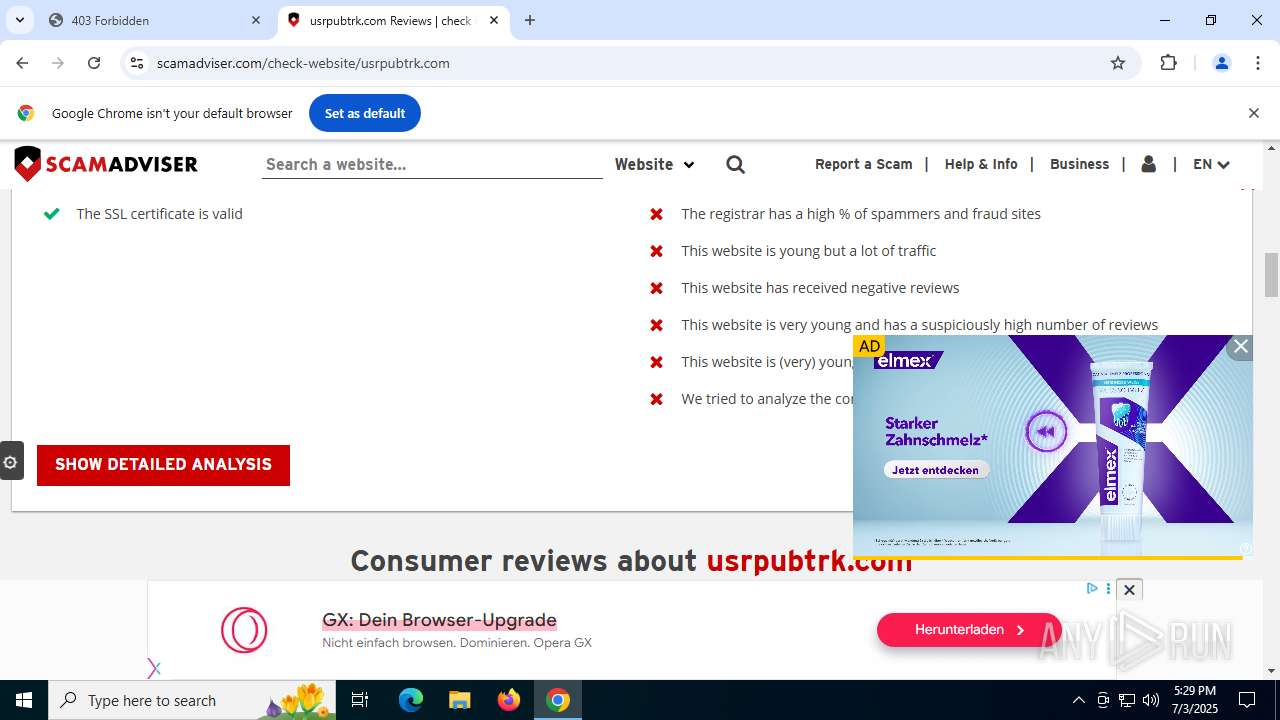Viewport: 1280px width, 720px height.
Task: Click the AdChoices icon on banner
Action: [x=1092, y=588]
